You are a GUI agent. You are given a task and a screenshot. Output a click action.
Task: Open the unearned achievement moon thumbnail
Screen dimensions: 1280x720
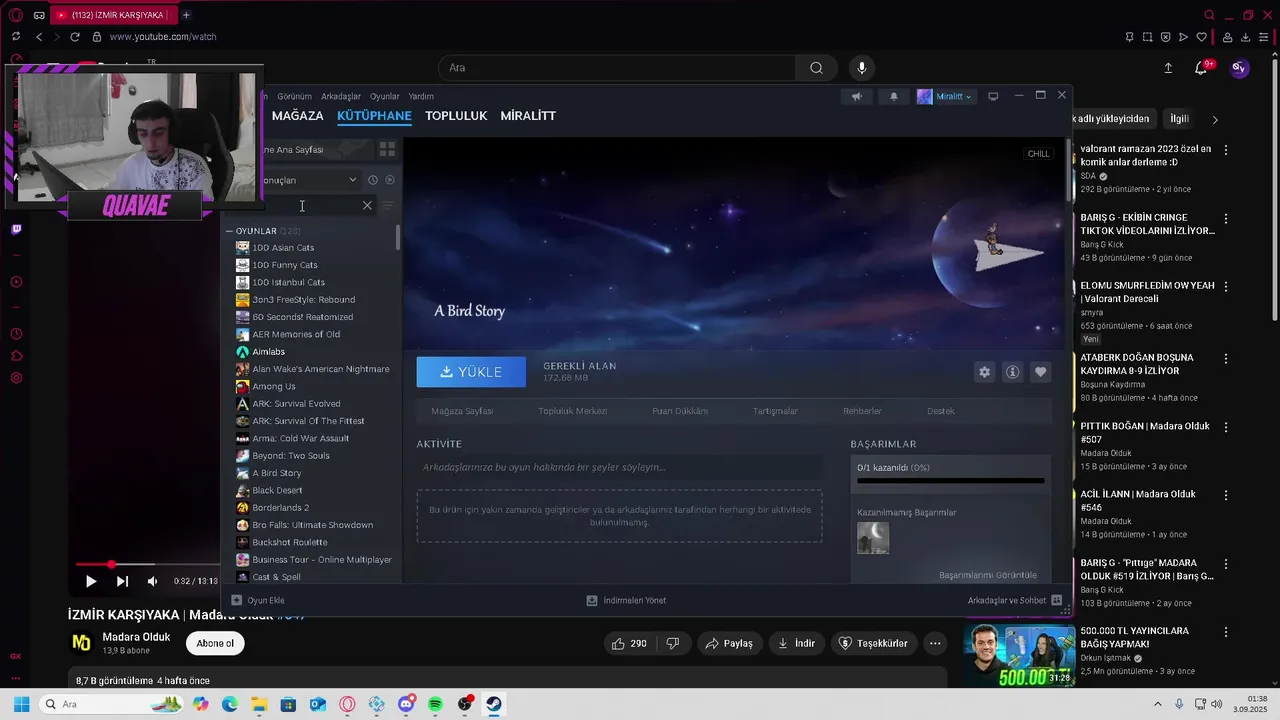tap(873, 538)
